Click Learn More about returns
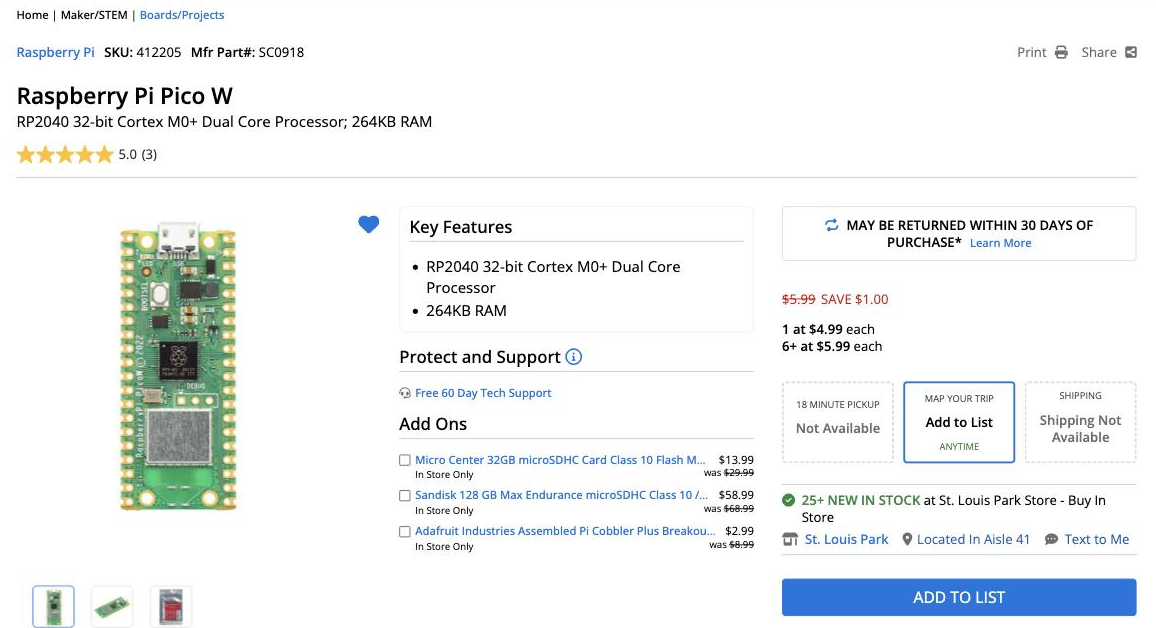 click(x=1000, y=243)
